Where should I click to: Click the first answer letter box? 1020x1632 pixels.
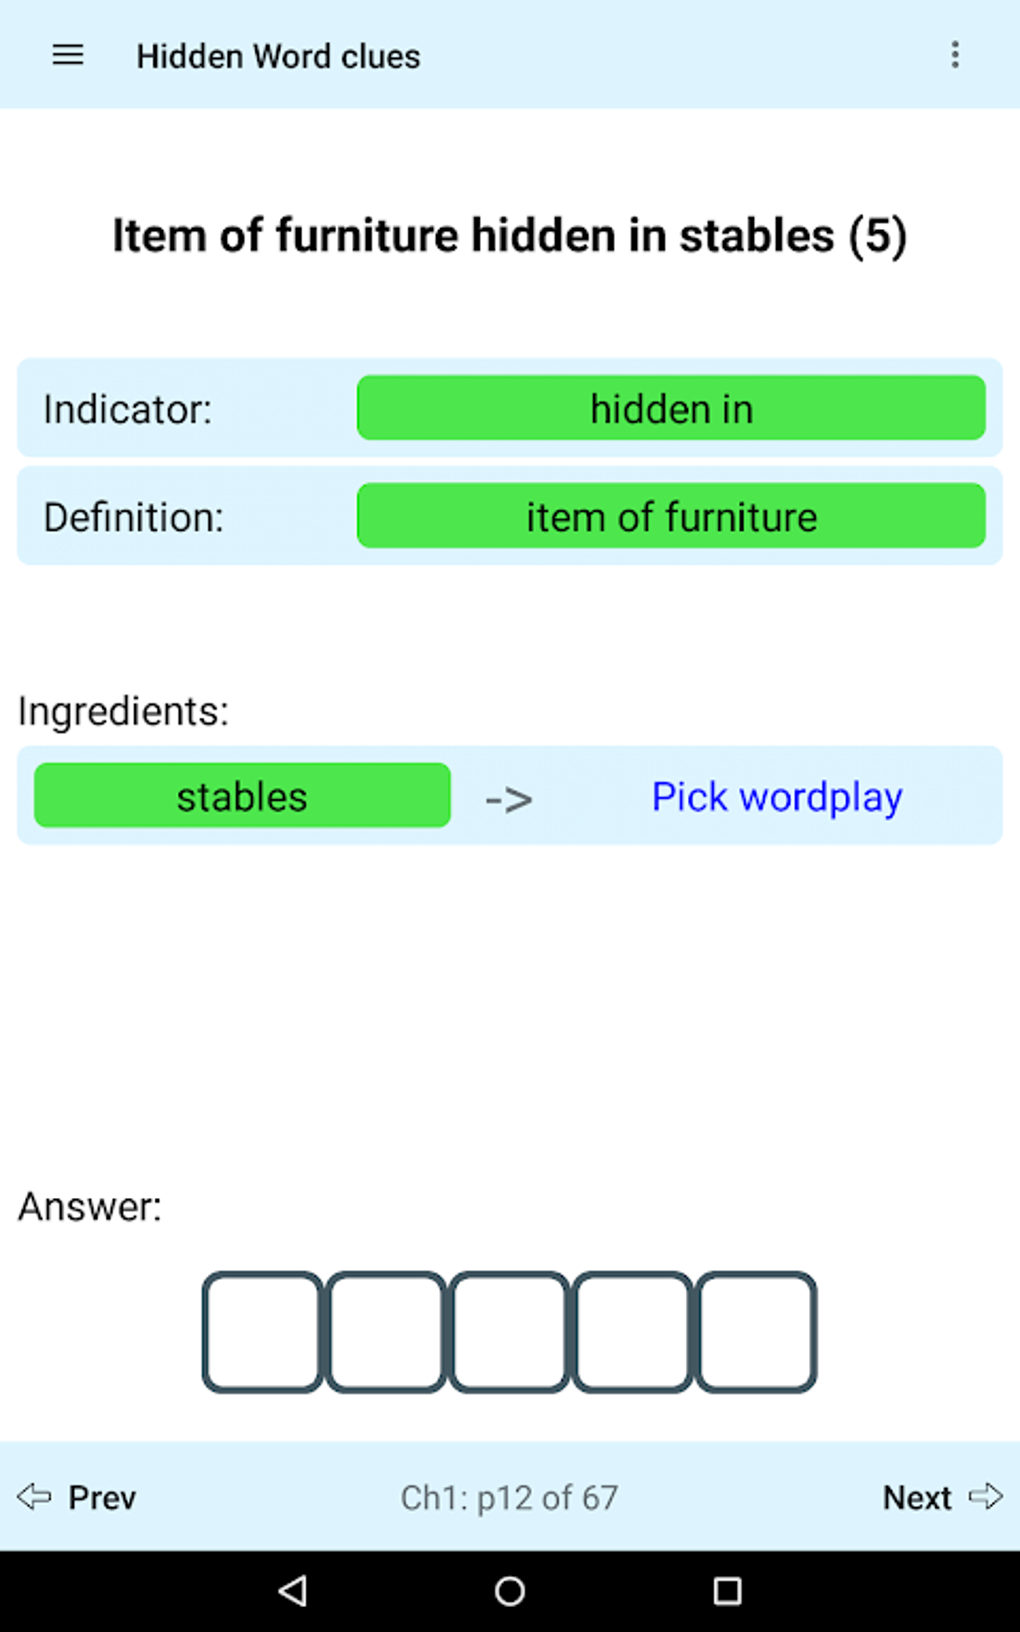click(263, 1331)
